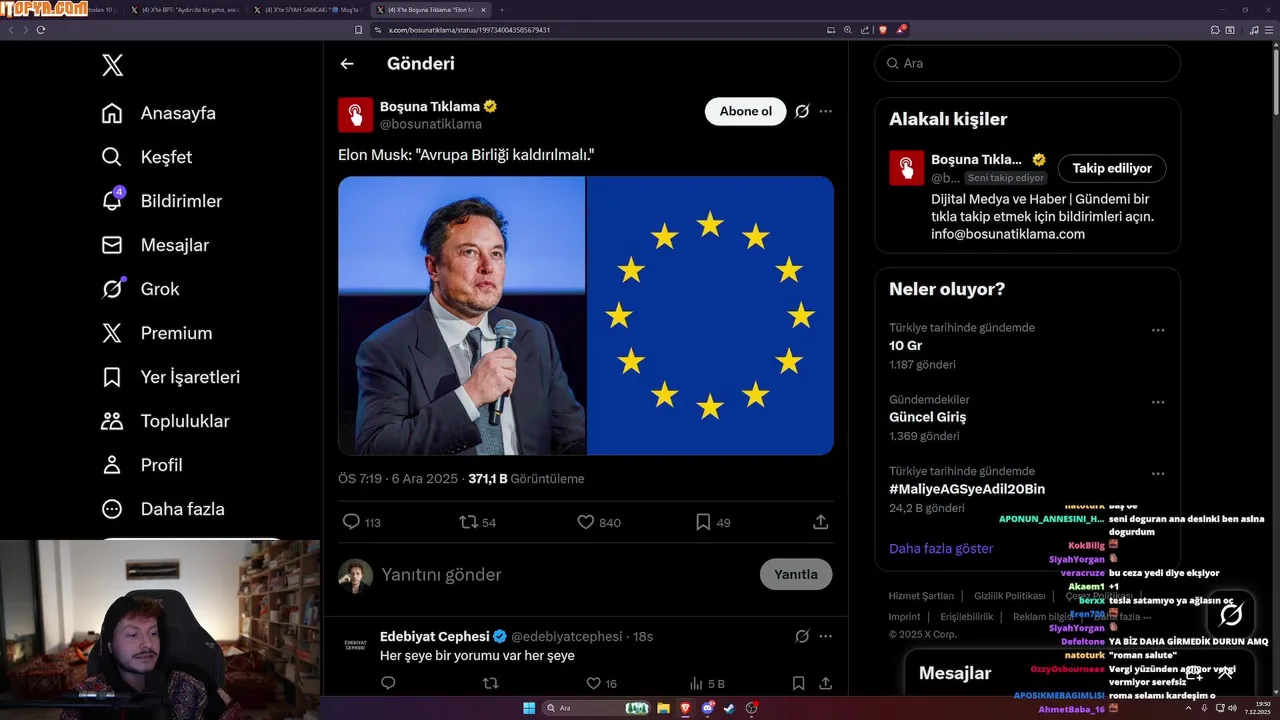Click Grok icon next to Abone ol
The image size is (1280, 720).
click(802, 111)
